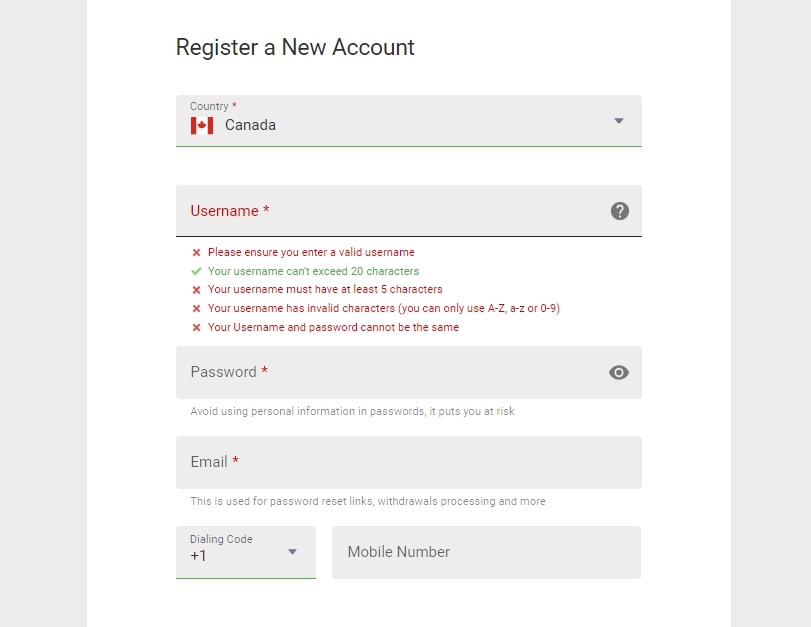This screenshot has width=811, height=627.
Task: Select the Country field showing Canada
Action: click(409, 121)
